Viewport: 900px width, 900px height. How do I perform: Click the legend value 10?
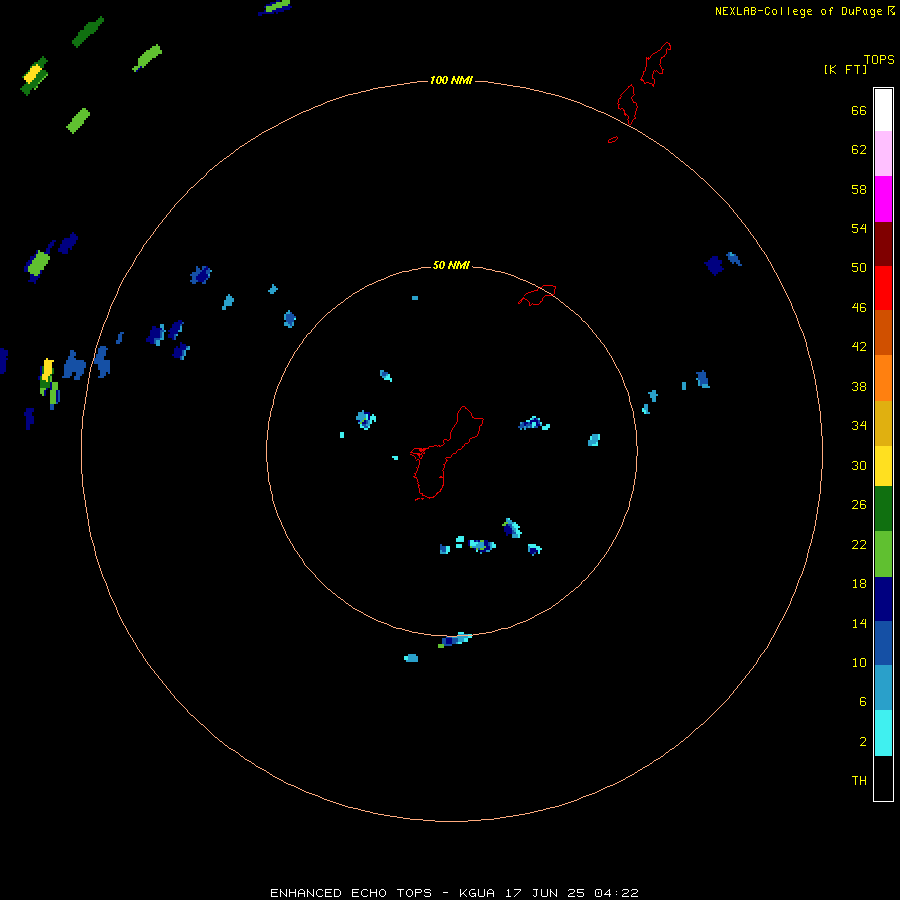point(859,662)
